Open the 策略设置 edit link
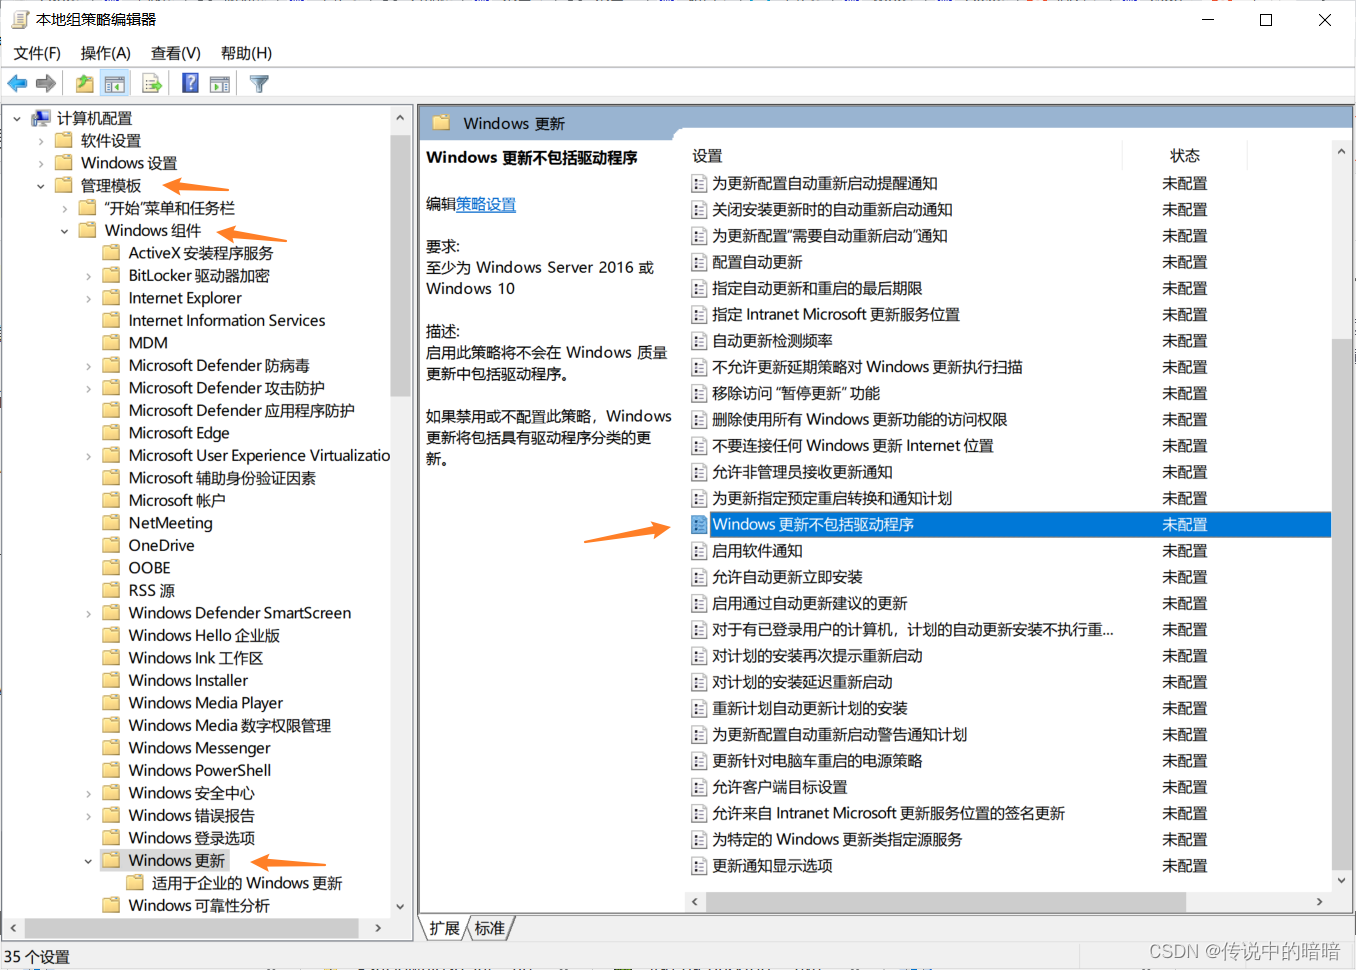 click(486, 204)
